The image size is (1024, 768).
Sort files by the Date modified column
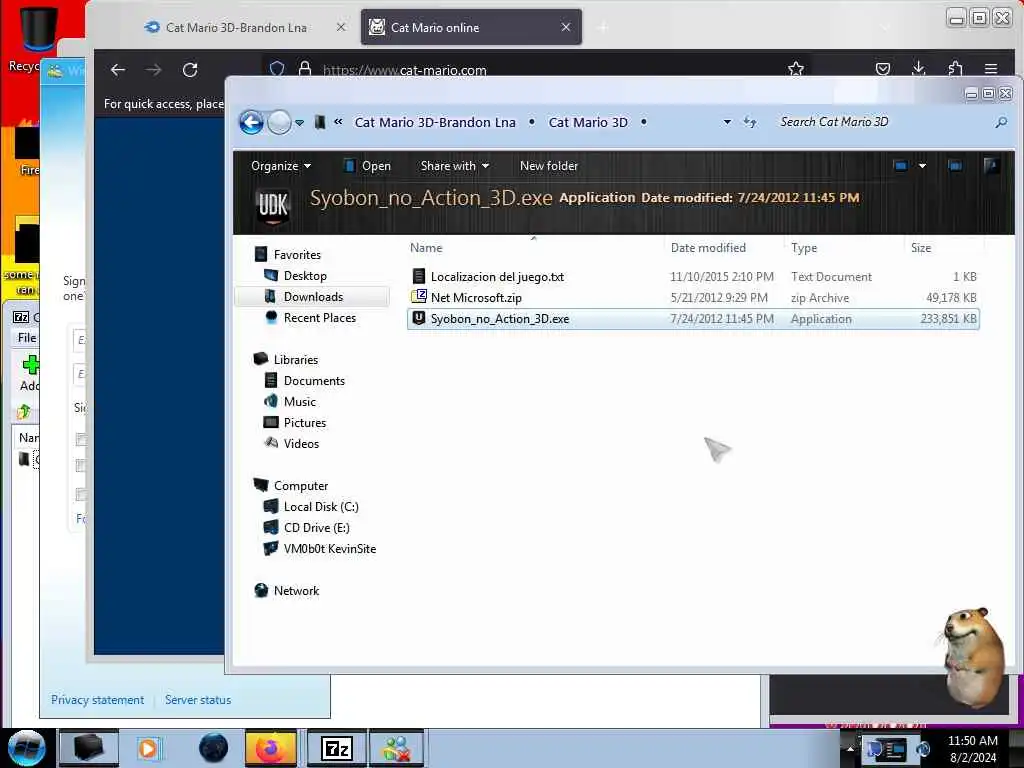pos(708,248)
